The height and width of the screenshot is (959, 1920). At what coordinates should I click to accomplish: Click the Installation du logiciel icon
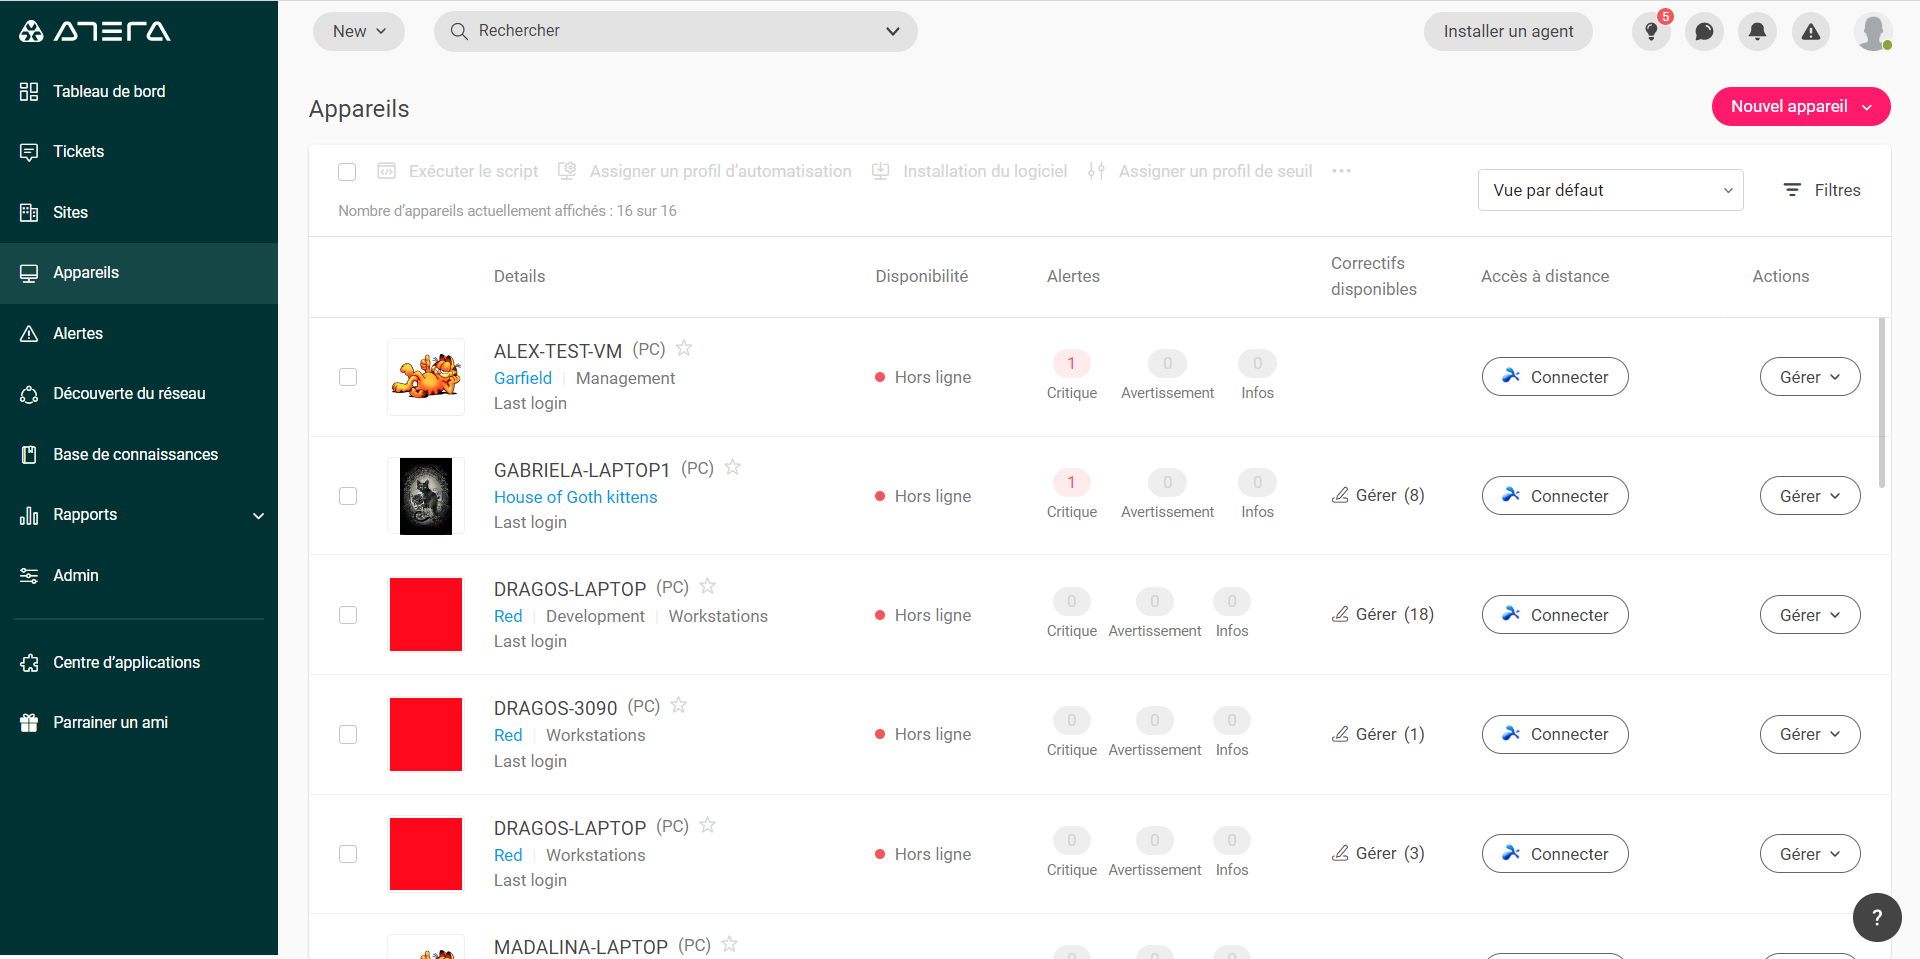point(880,171)
